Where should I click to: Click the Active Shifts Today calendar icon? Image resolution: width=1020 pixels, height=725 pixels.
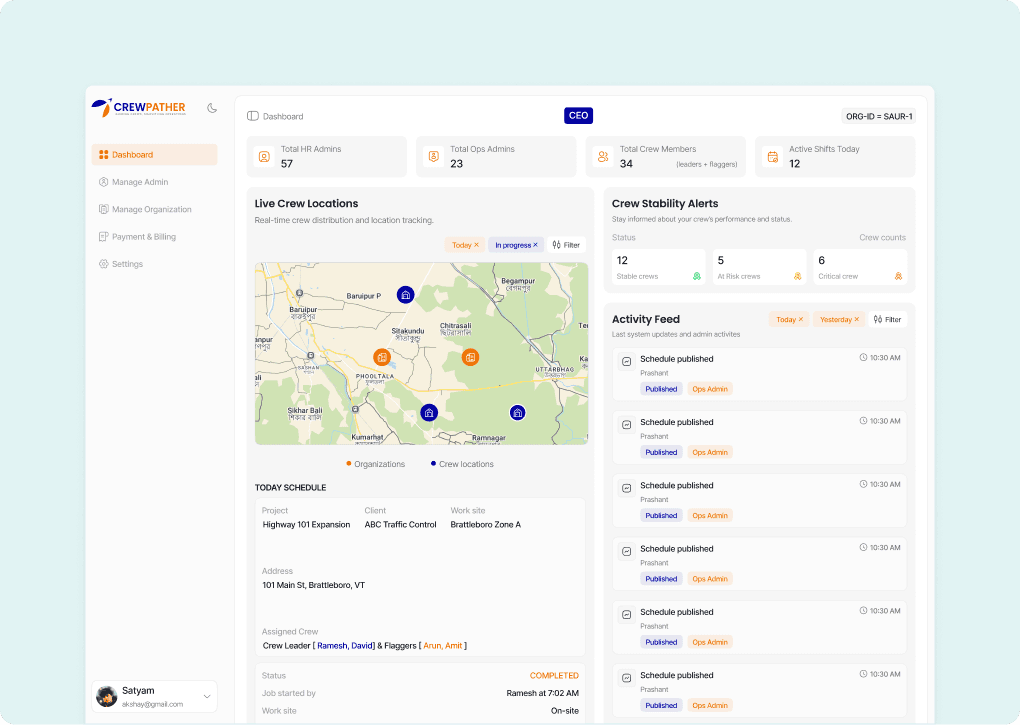(x=772, y=157)
